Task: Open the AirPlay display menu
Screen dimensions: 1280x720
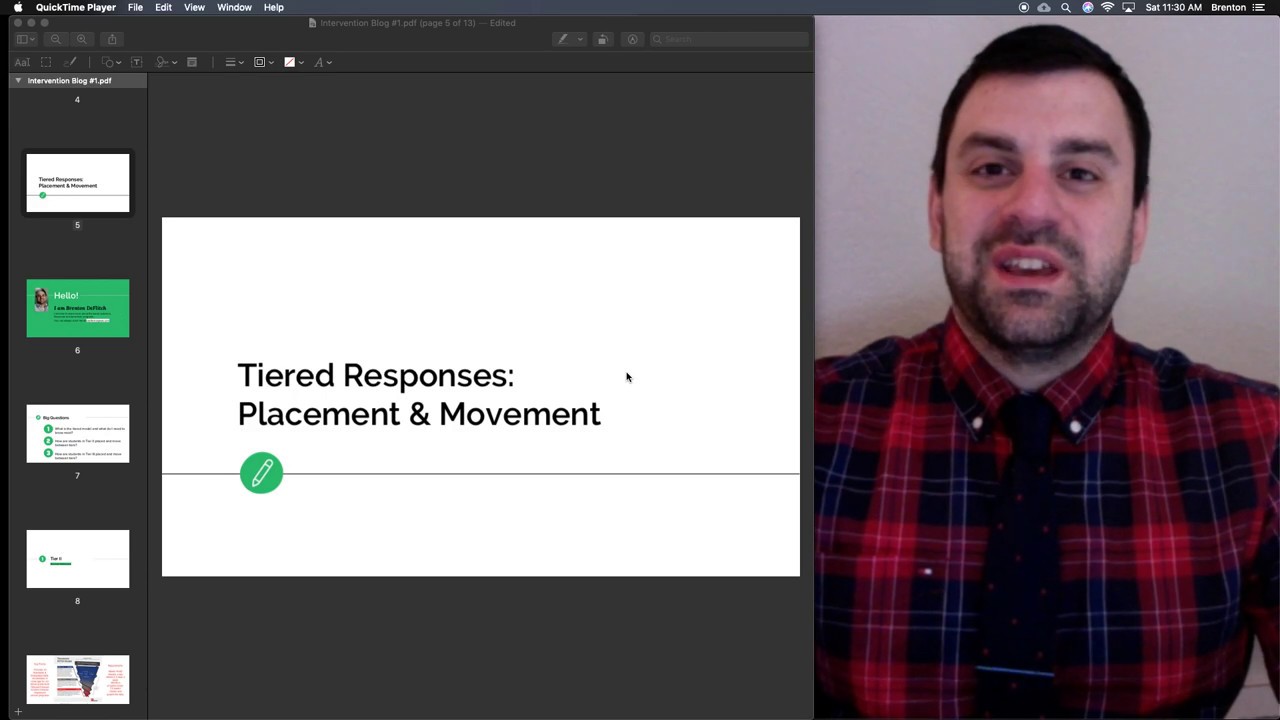Action: coord(1129,7)
